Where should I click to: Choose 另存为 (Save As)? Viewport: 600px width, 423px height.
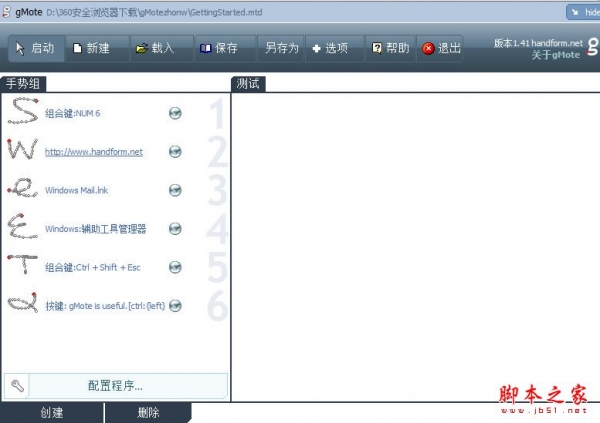[281, 48]
